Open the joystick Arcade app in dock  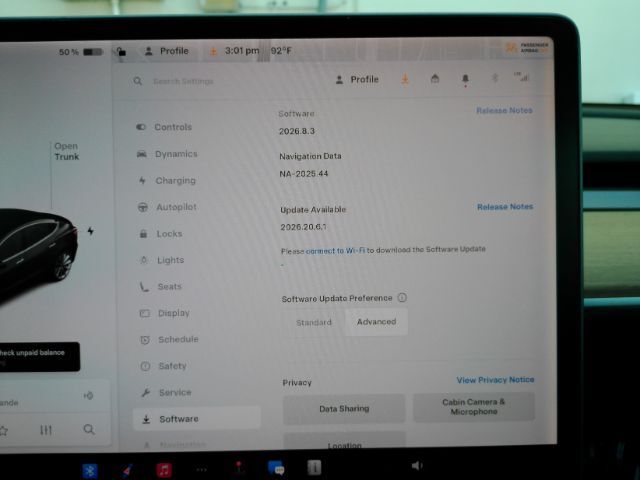click(x=239, y=468)
